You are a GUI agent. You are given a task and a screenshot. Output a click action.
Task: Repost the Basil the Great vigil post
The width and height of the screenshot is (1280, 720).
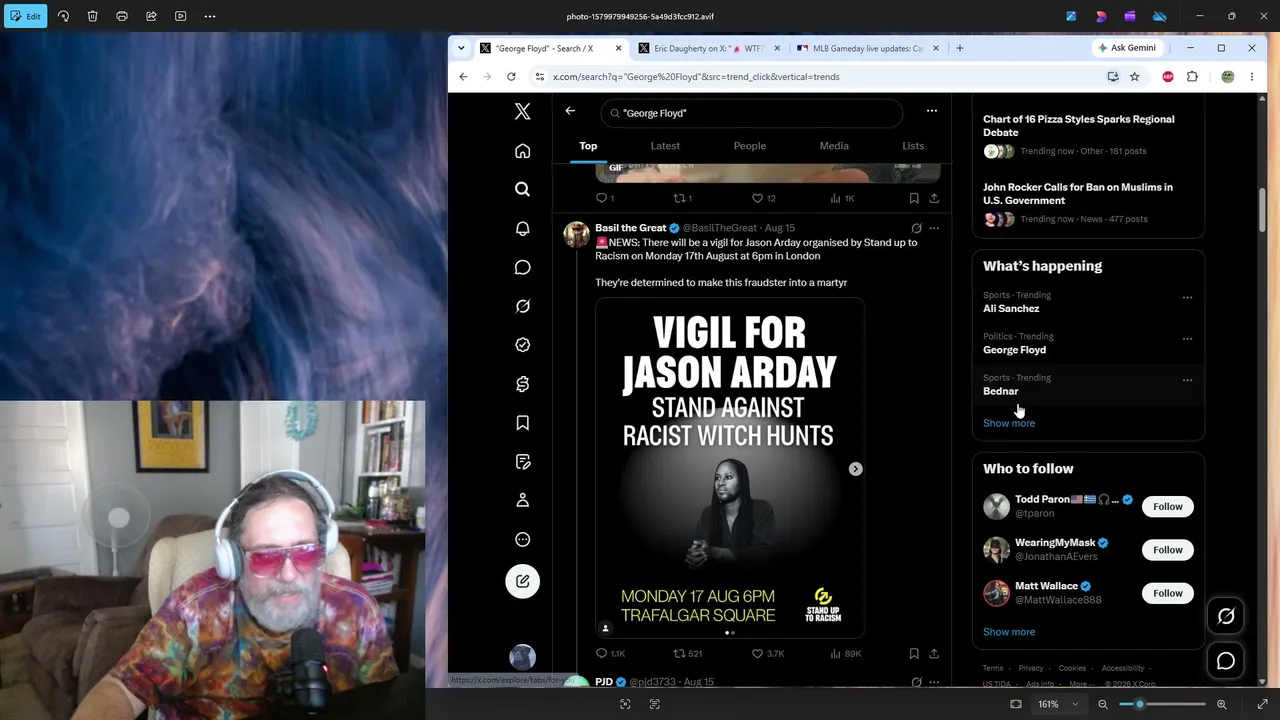[687, 653]
